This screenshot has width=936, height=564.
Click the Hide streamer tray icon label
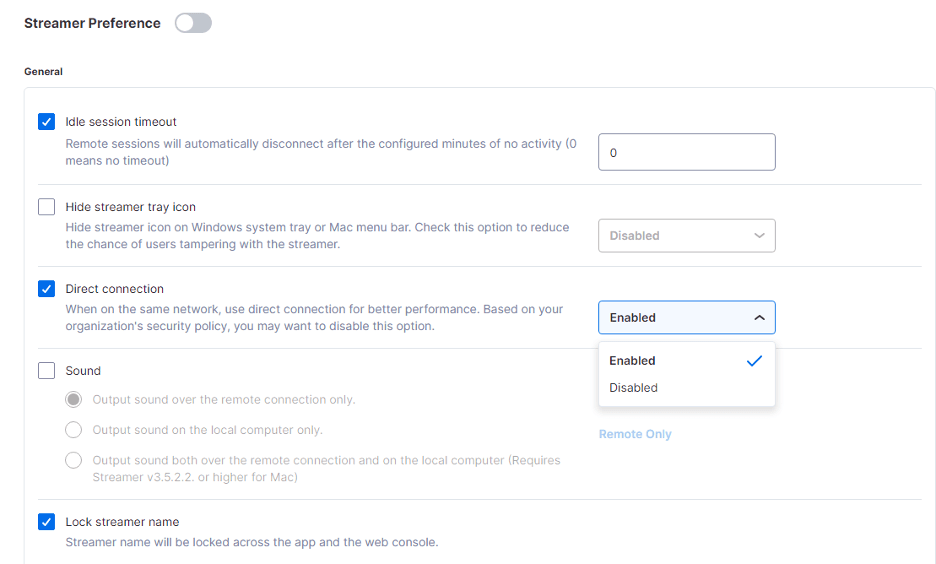[x=130, y=207]
